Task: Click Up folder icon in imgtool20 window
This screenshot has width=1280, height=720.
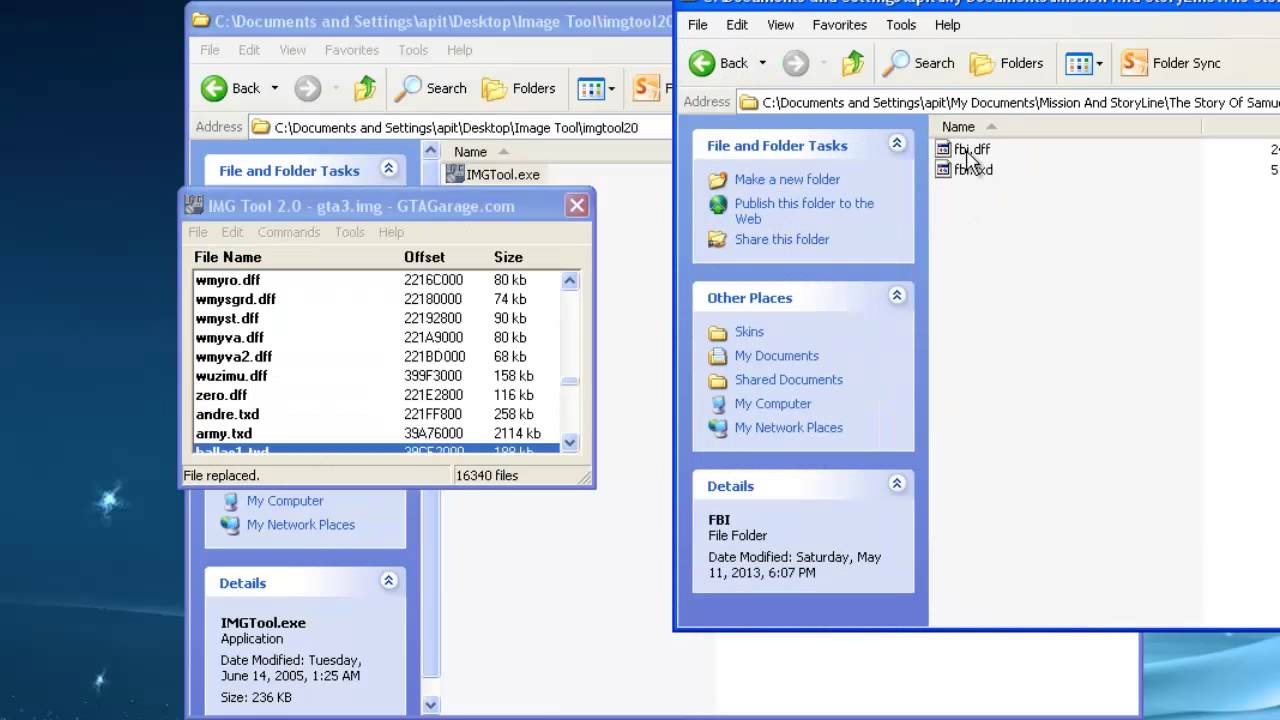Action: (365, 88)
